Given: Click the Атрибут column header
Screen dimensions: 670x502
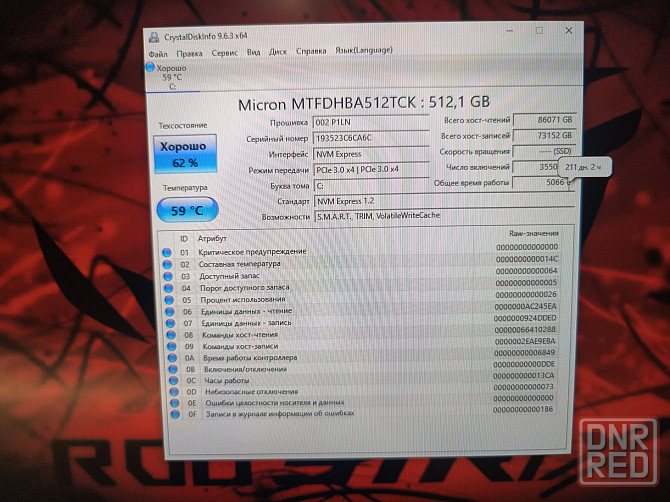Looking at the screenshot, I should click(212, 238).
